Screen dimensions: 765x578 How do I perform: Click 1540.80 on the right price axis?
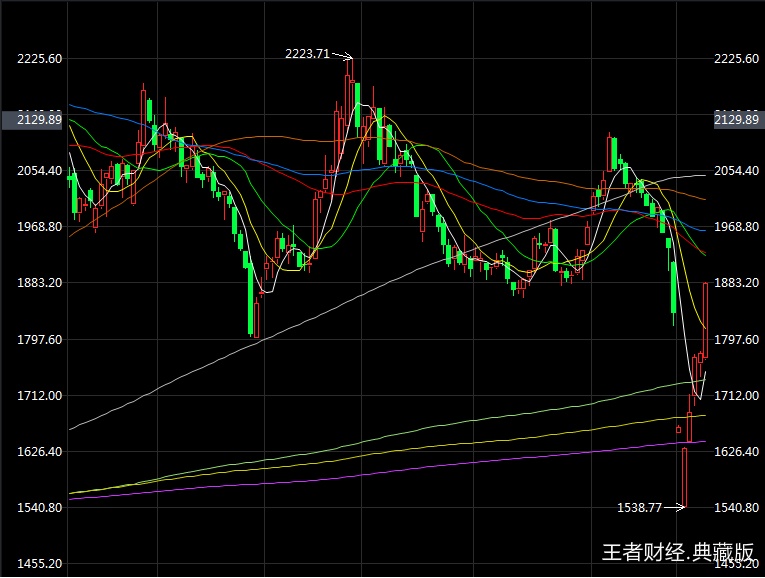click(737, 508)
